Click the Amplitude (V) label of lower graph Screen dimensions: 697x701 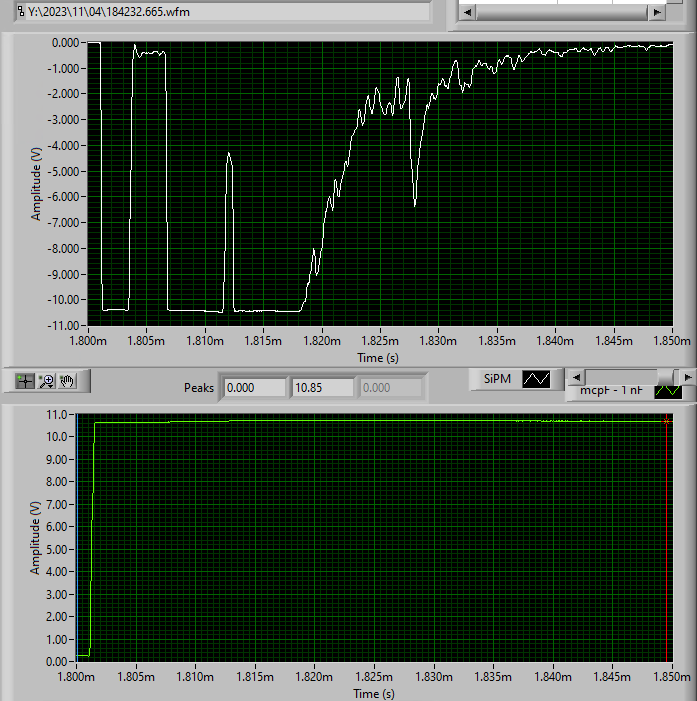35,537
